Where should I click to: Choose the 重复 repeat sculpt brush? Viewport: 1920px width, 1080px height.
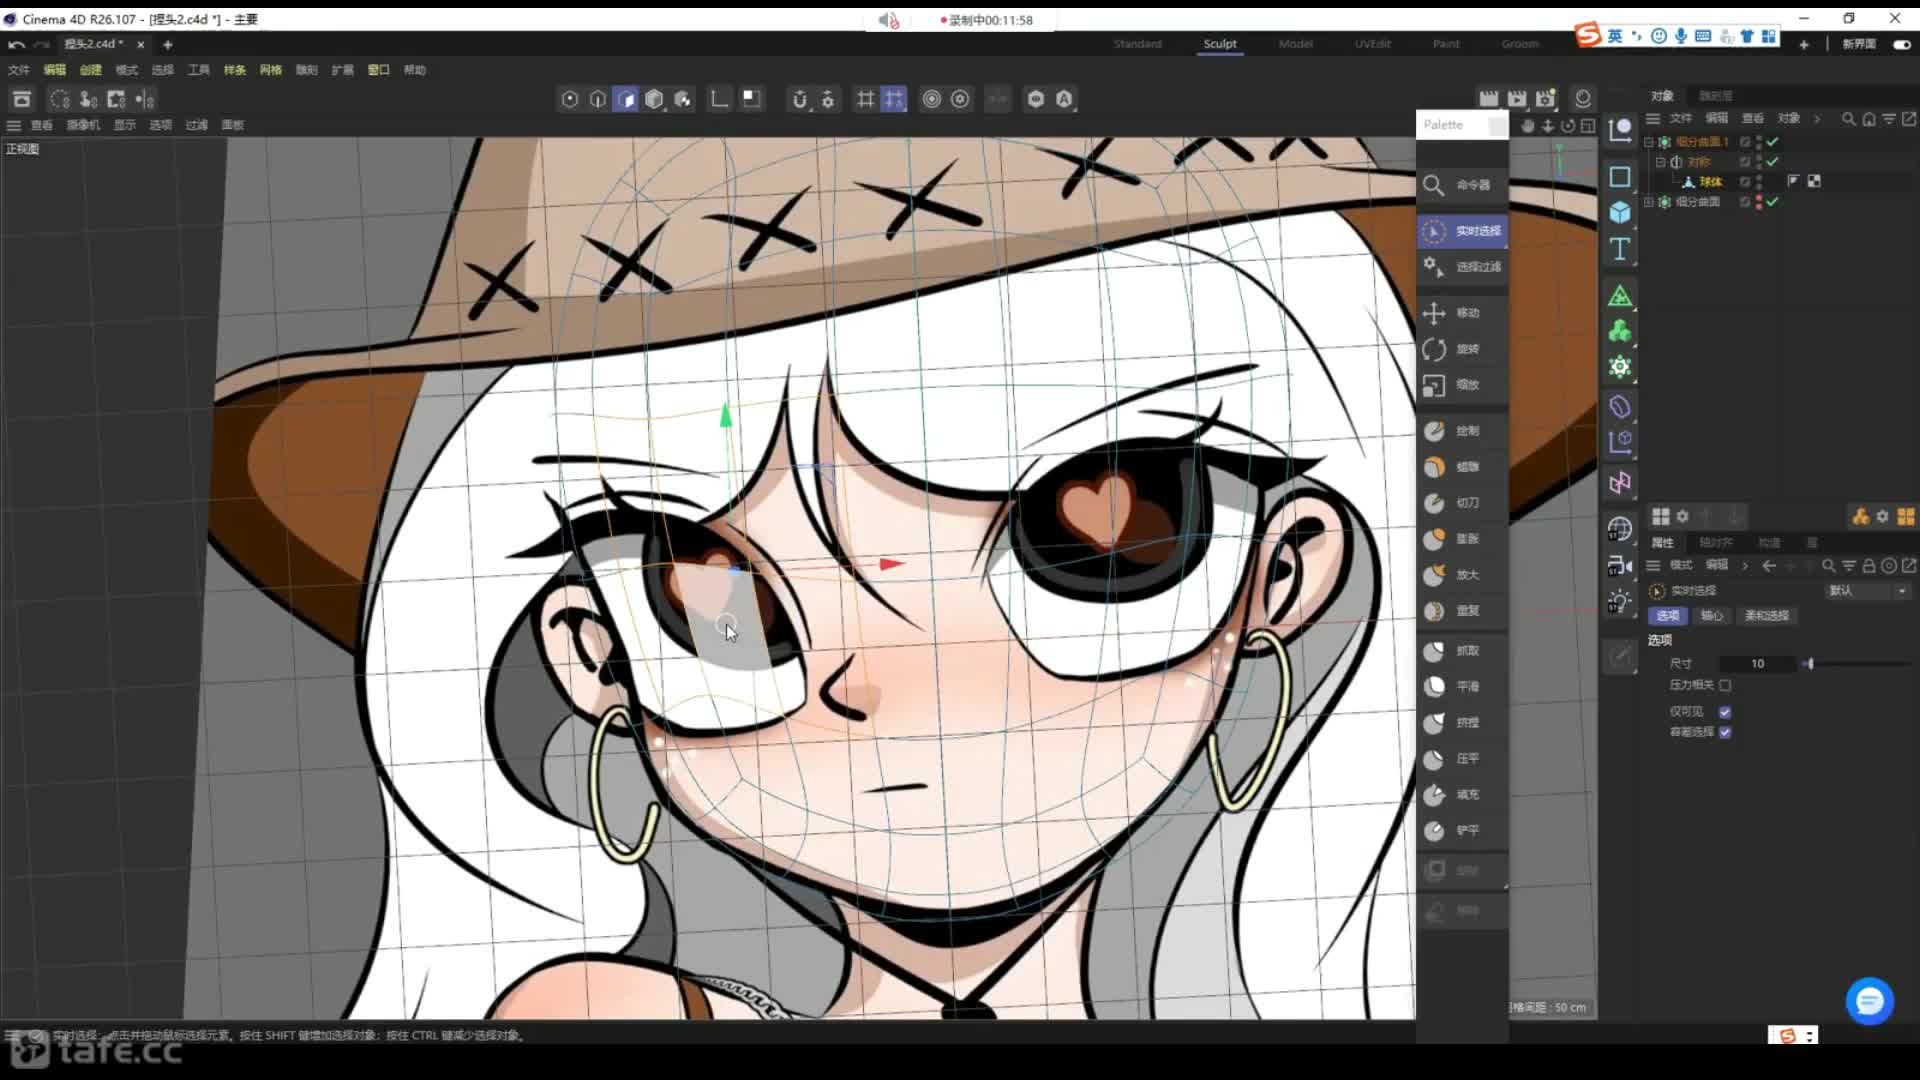pyautogui.click(x=1461, y=611)
